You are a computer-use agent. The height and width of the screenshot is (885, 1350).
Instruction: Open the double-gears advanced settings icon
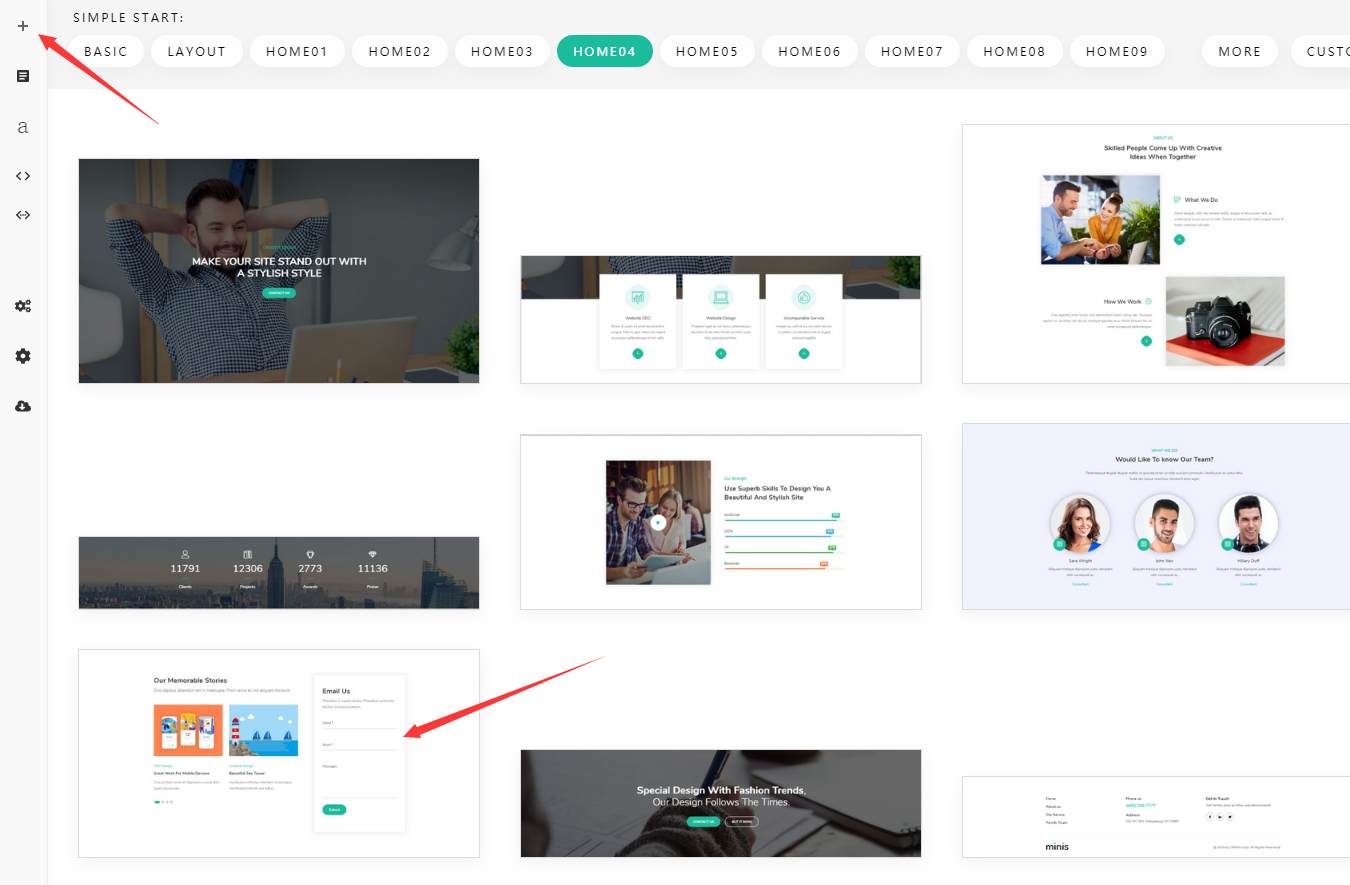(23, 306)
